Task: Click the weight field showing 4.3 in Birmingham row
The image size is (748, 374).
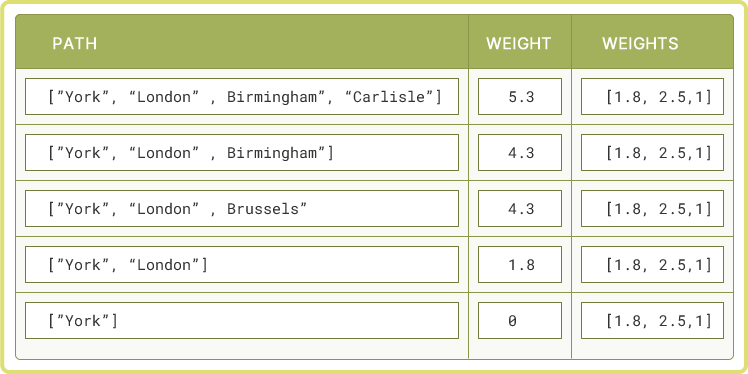Action: pyautogui.click(x=520, y=152)
